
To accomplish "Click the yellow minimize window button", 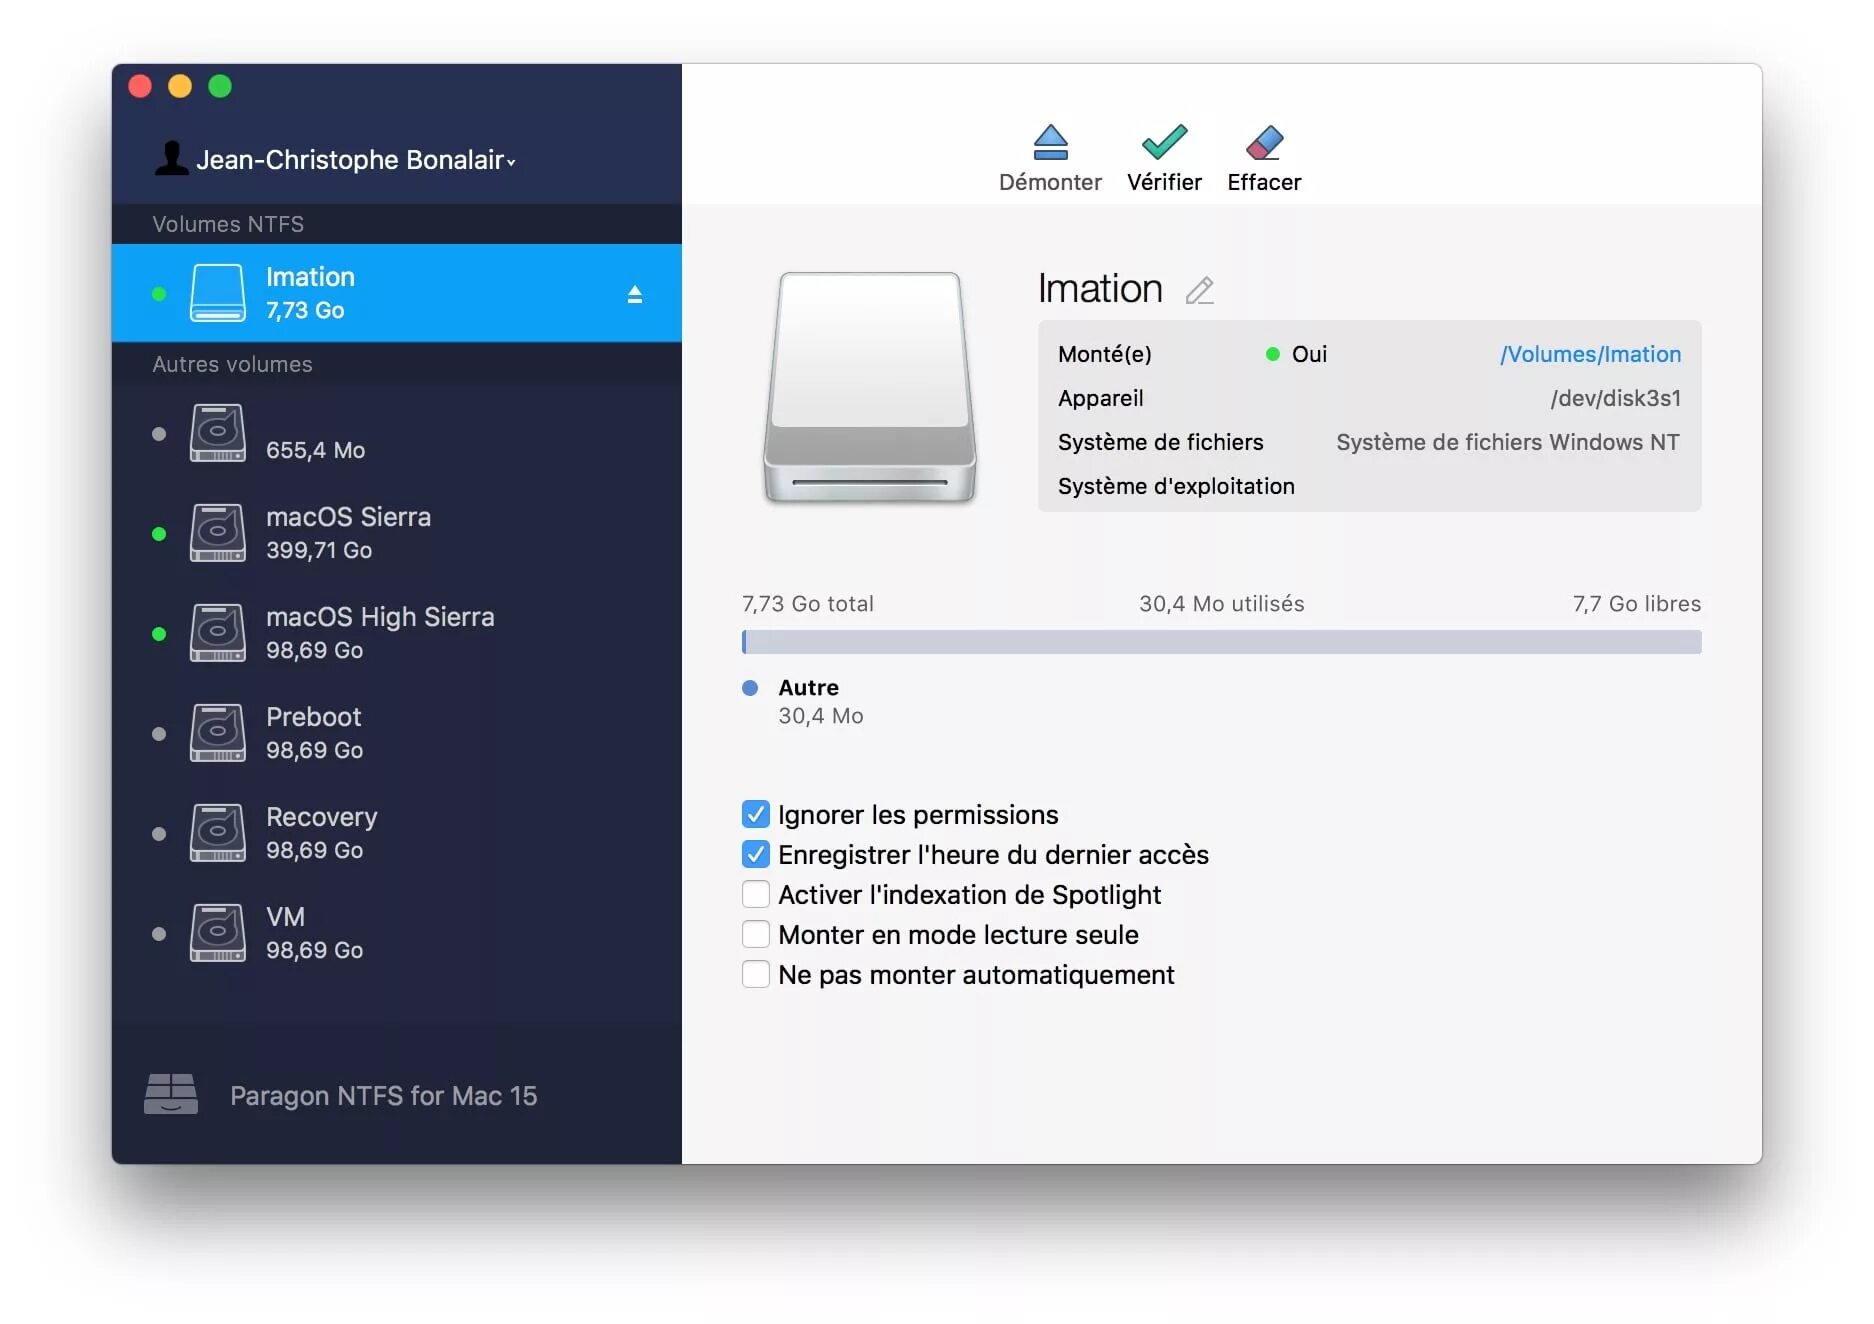I will pos(180,86).
